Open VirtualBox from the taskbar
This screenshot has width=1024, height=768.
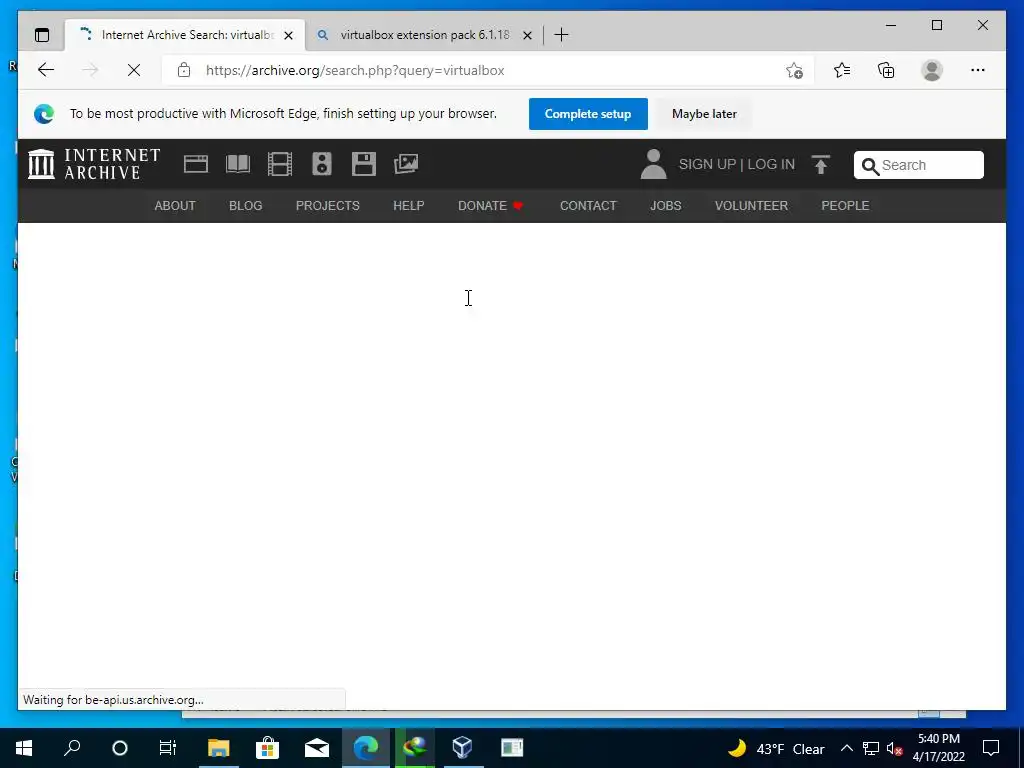[x=462, y=748]
